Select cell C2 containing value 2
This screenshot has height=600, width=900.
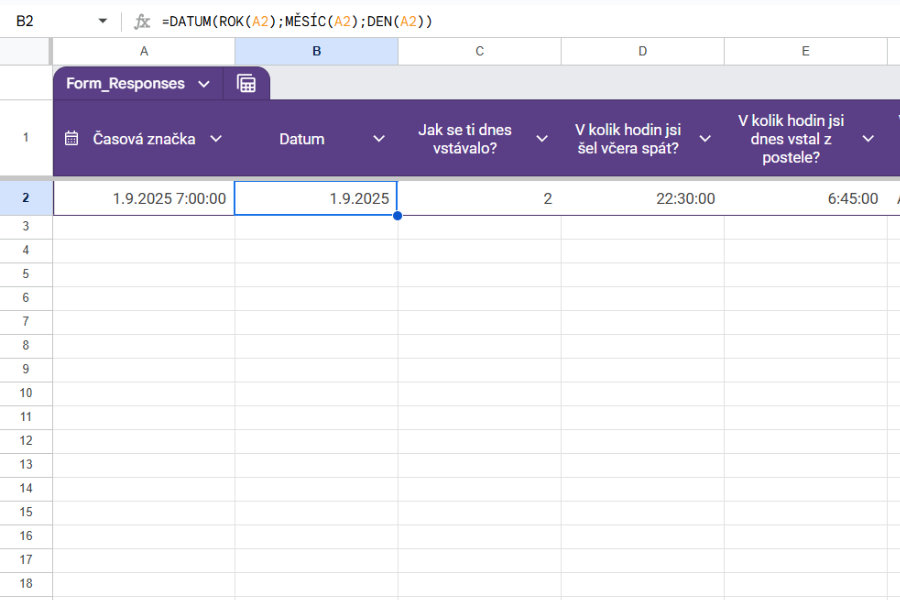tap(479, 198)
